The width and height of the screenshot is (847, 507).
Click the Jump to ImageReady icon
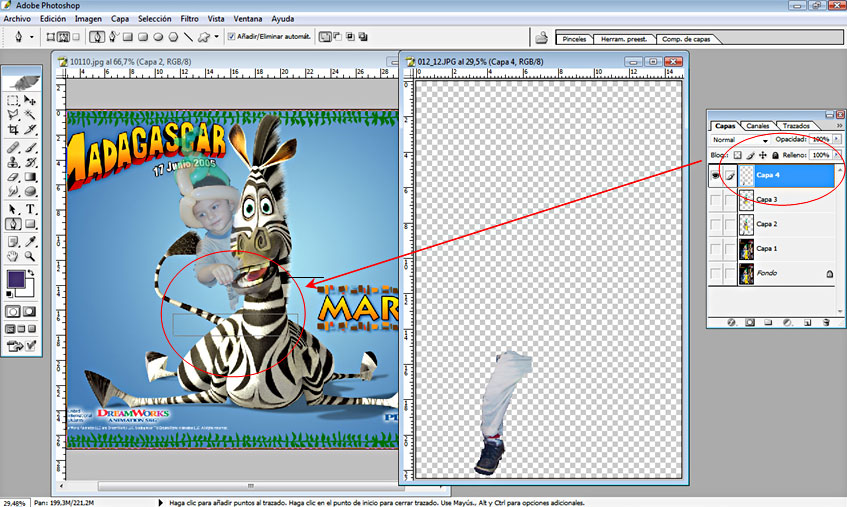[x=15, y=346]
